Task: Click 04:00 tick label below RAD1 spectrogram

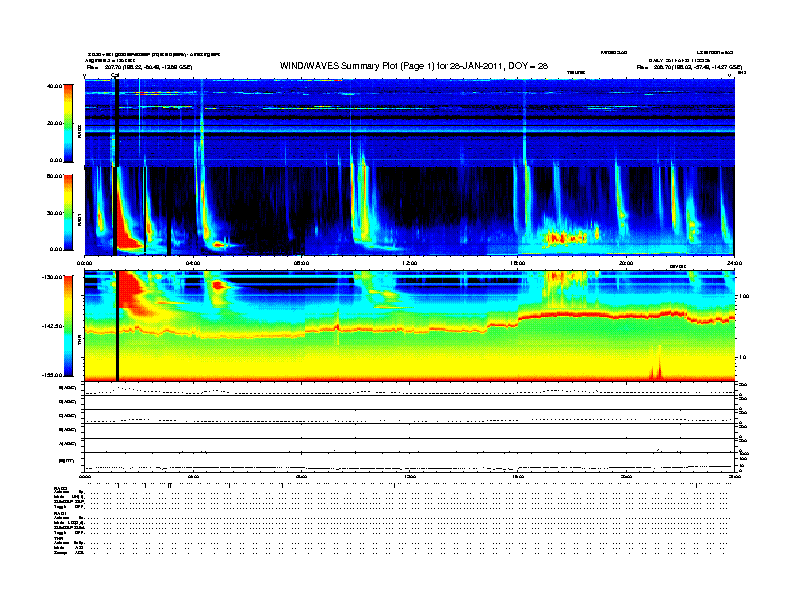Action: point(193,263)
